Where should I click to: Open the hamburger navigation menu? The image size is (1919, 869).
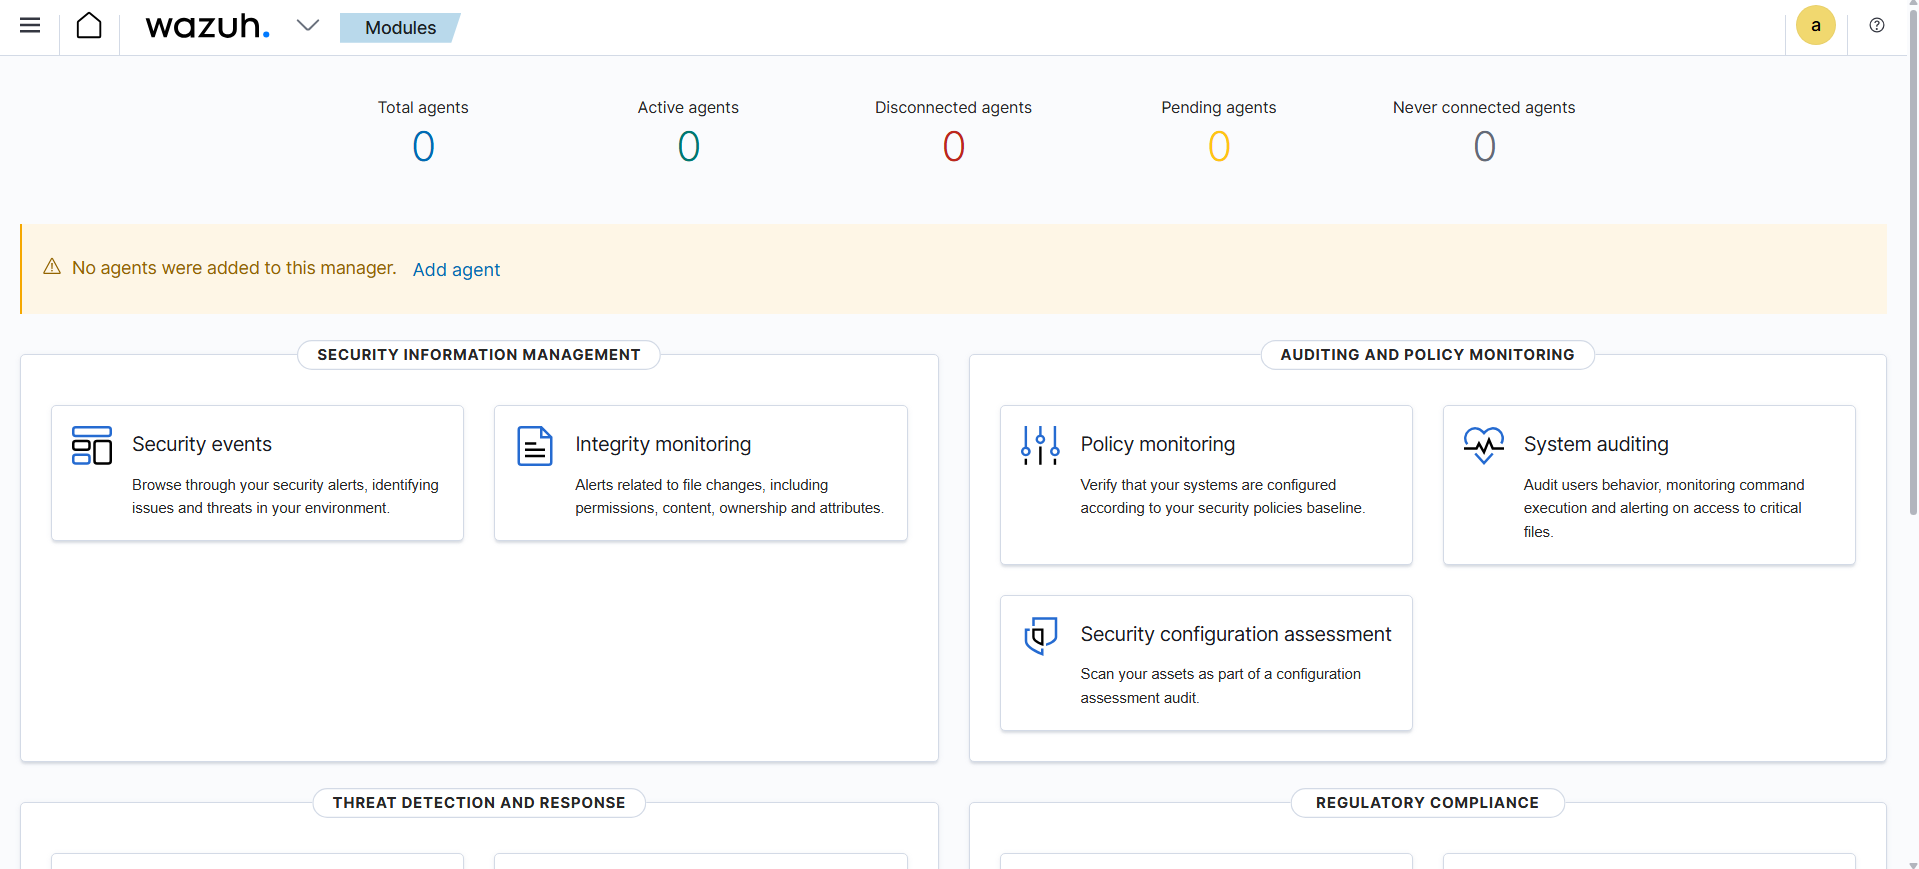point(30,26)
